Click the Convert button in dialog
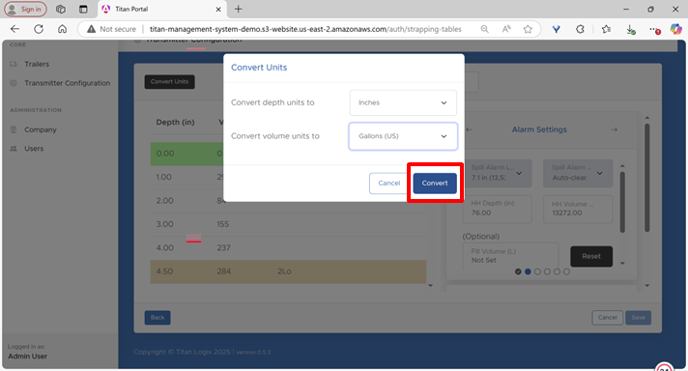This screenshot has width=688, height=371. tap(434, 183)
